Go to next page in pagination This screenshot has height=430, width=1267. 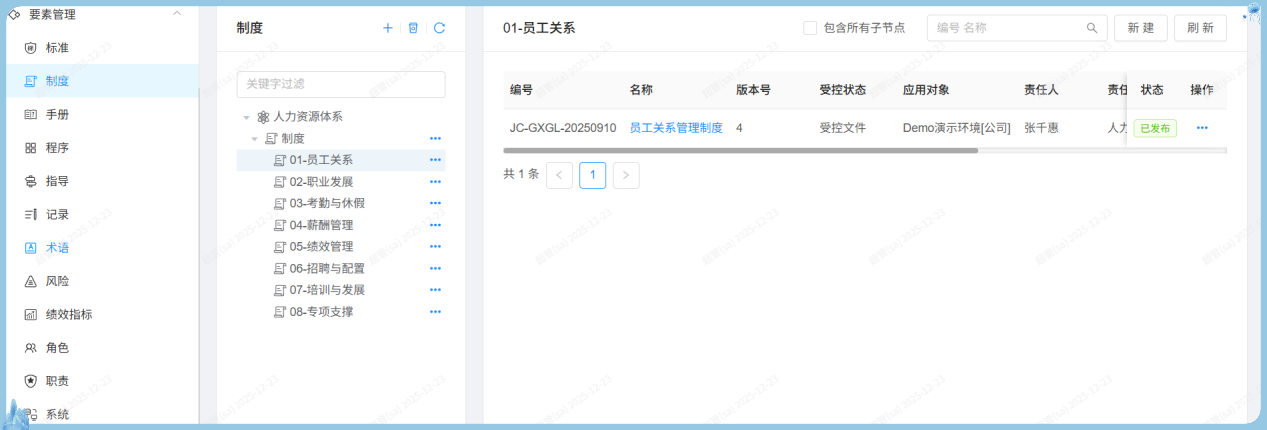click(626, 175)
